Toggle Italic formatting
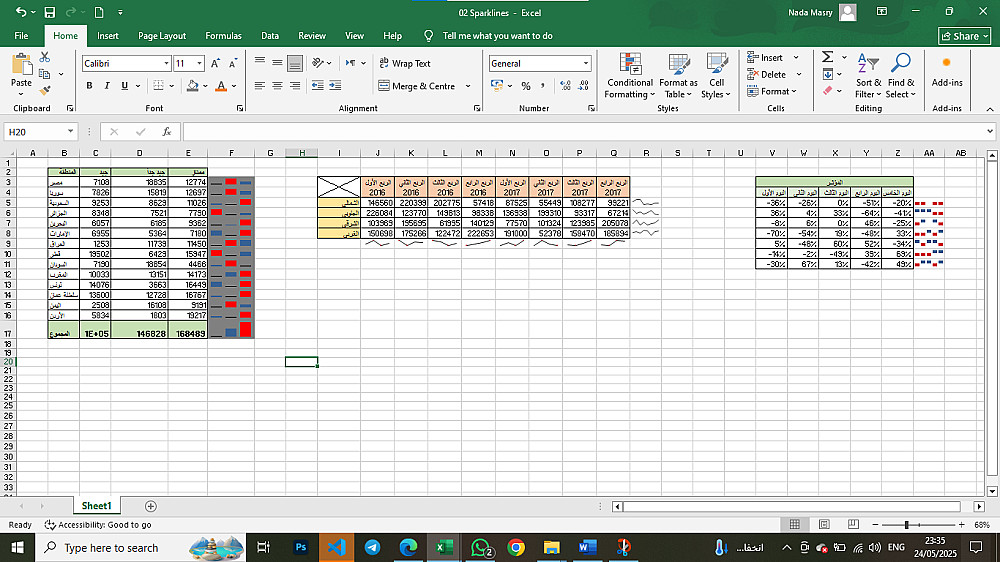 (x=107, y=85)
